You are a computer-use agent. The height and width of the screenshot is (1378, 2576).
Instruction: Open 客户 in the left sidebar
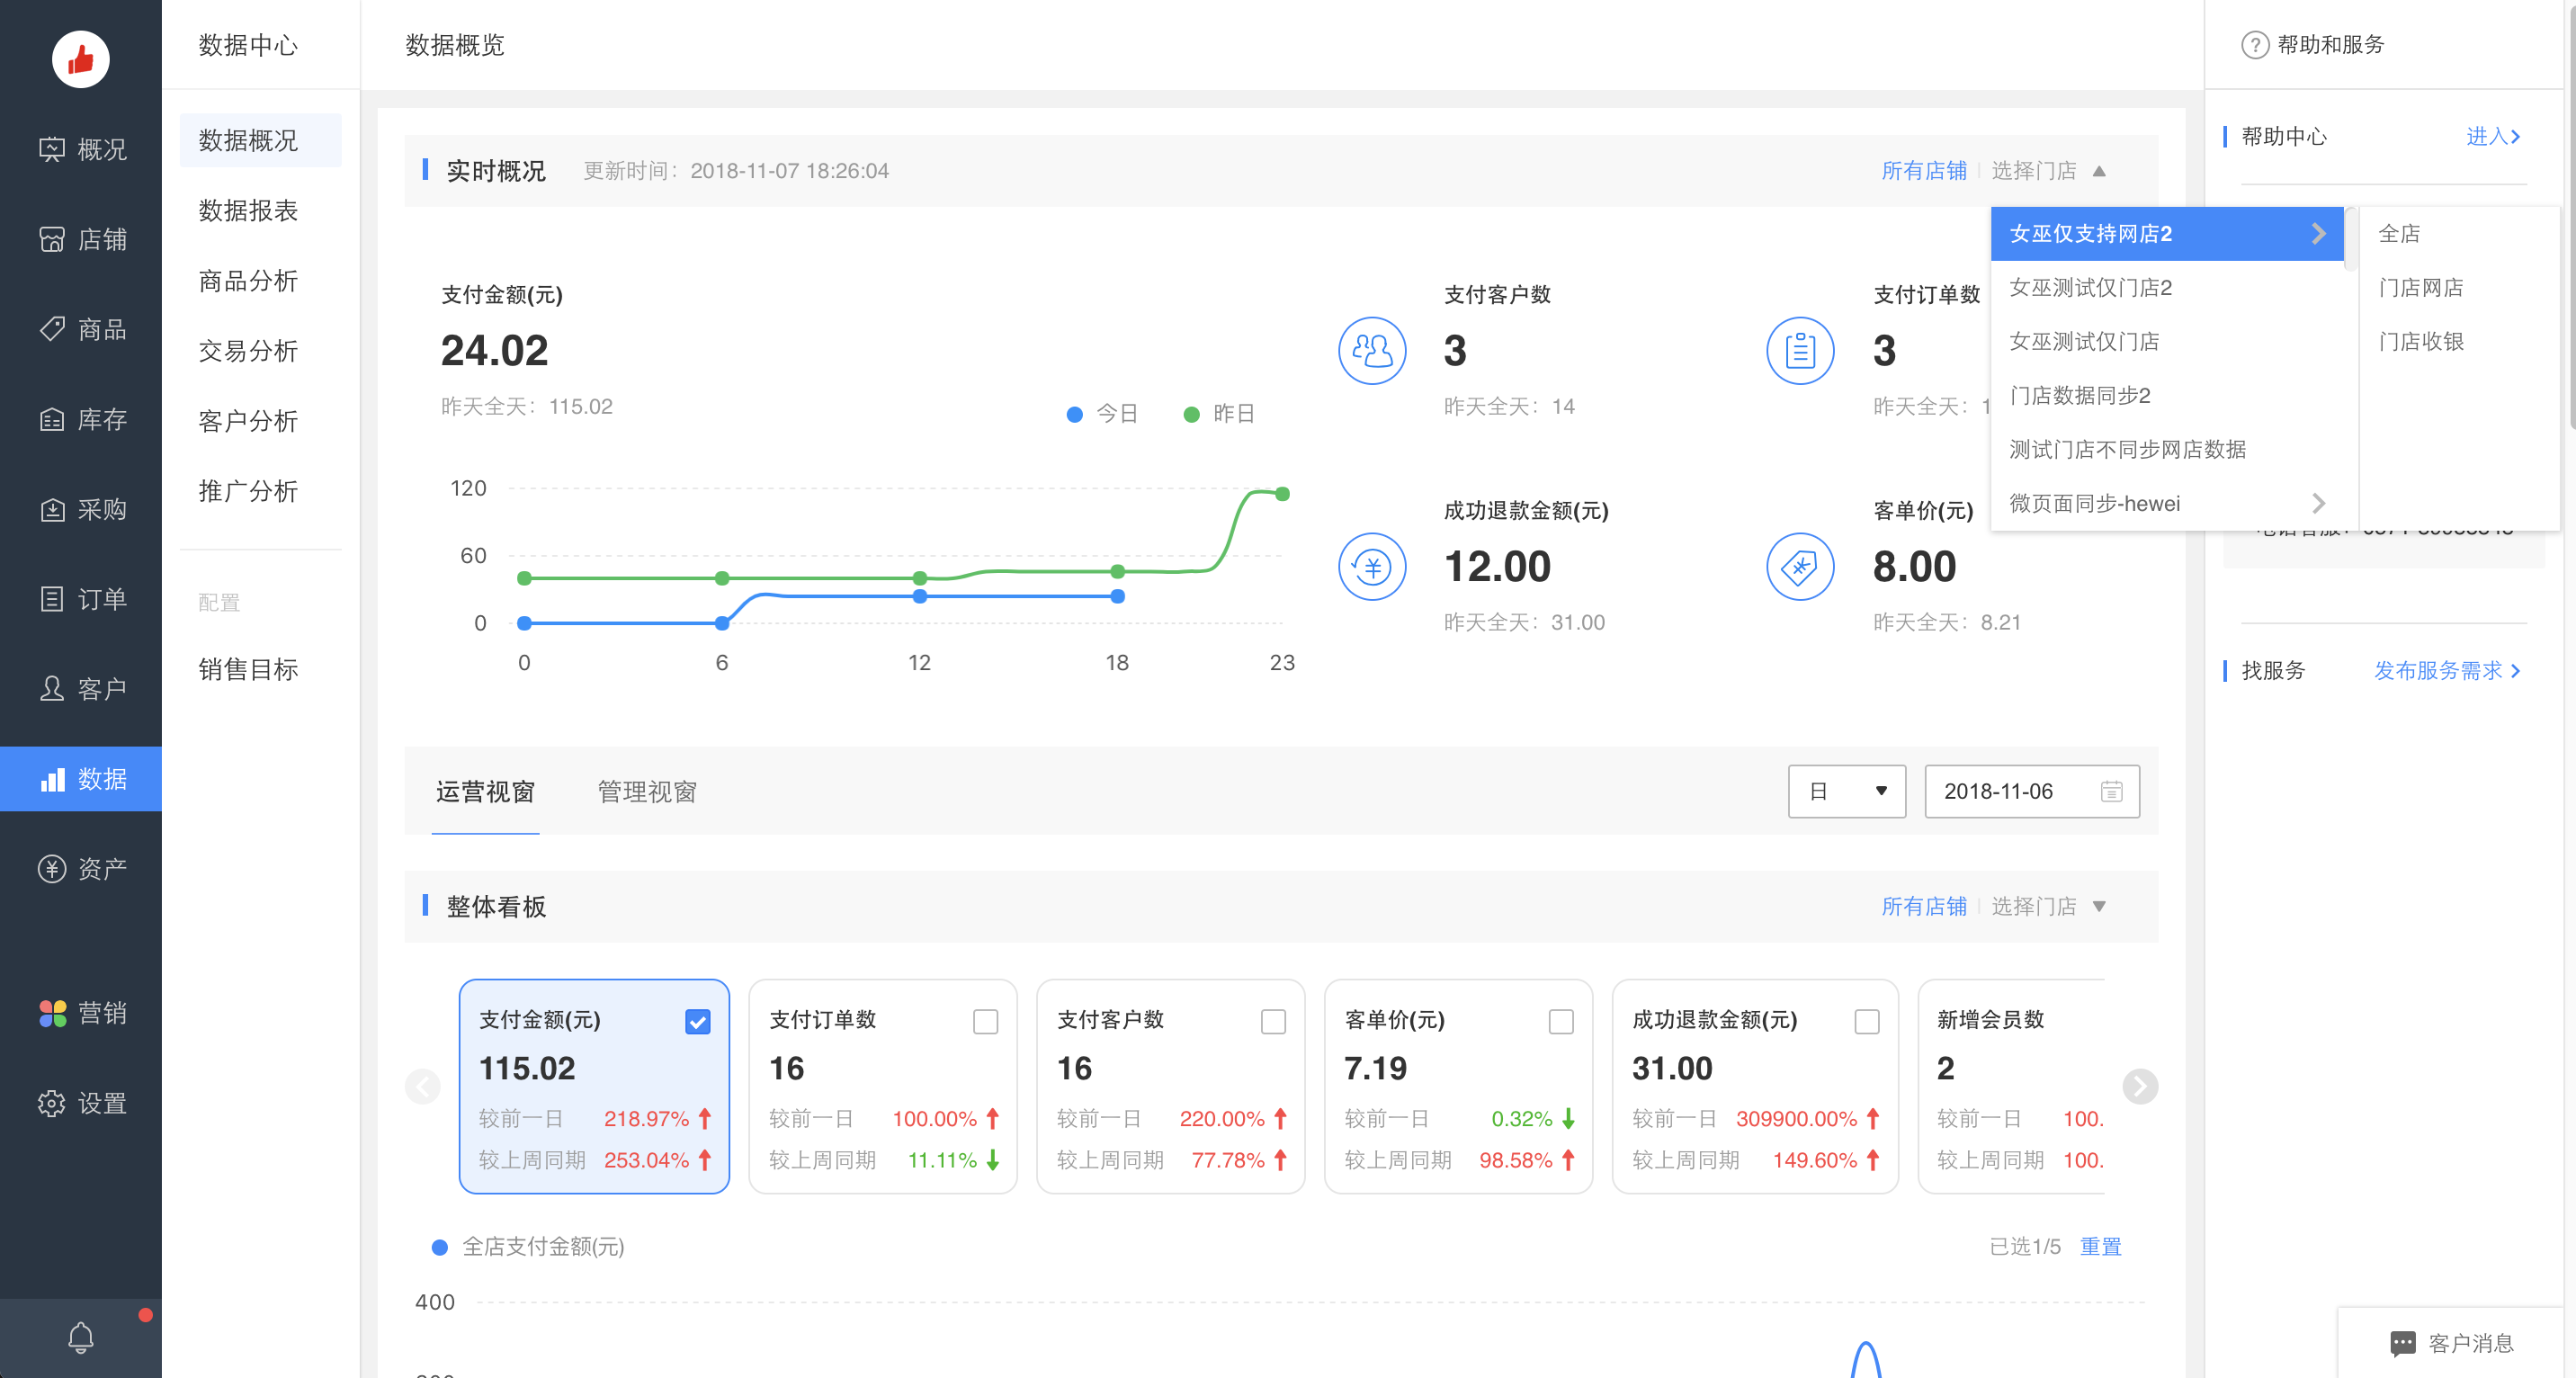[x=81, y=689]
